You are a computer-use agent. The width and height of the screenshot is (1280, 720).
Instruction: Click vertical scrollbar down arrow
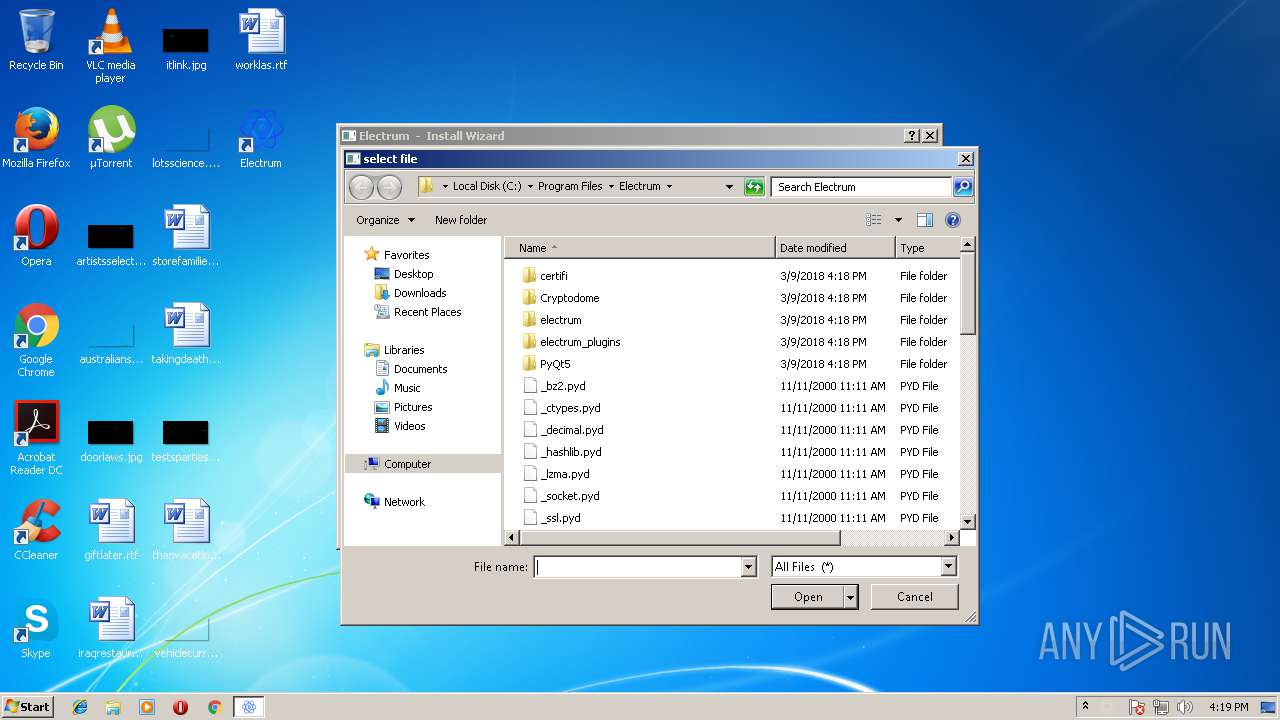(967, 521)
